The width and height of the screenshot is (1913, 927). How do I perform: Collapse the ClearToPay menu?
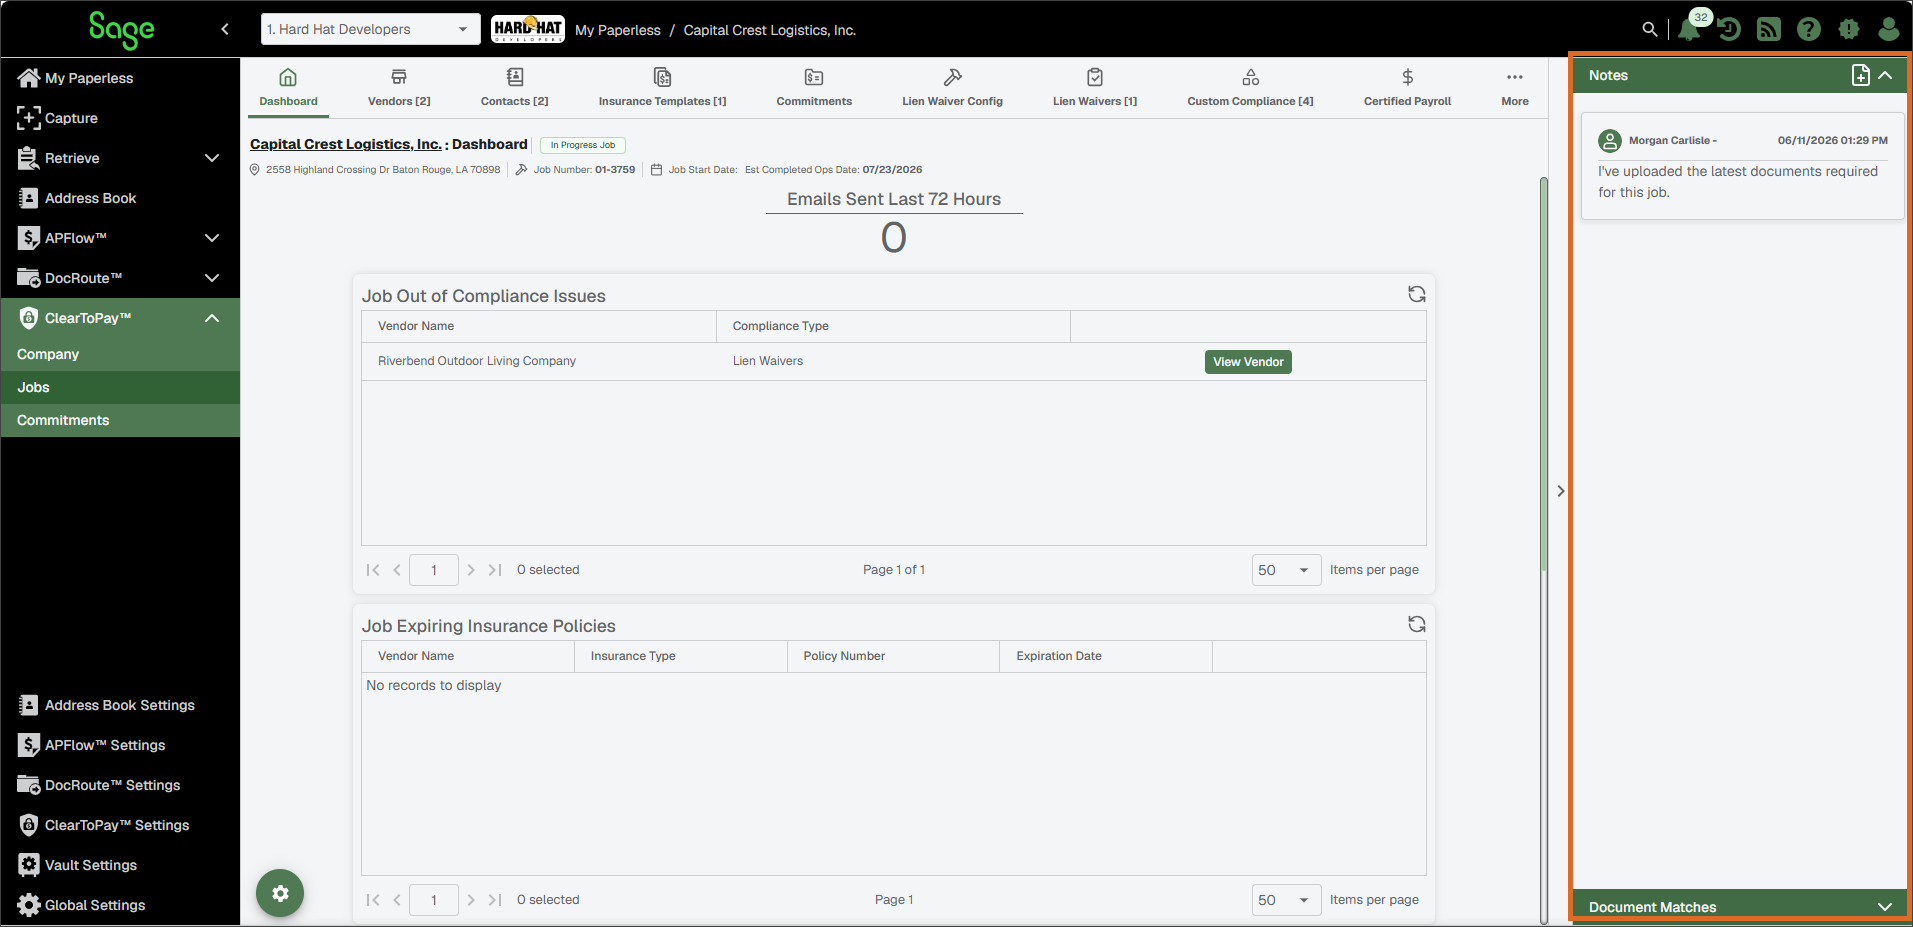point(212,318)
